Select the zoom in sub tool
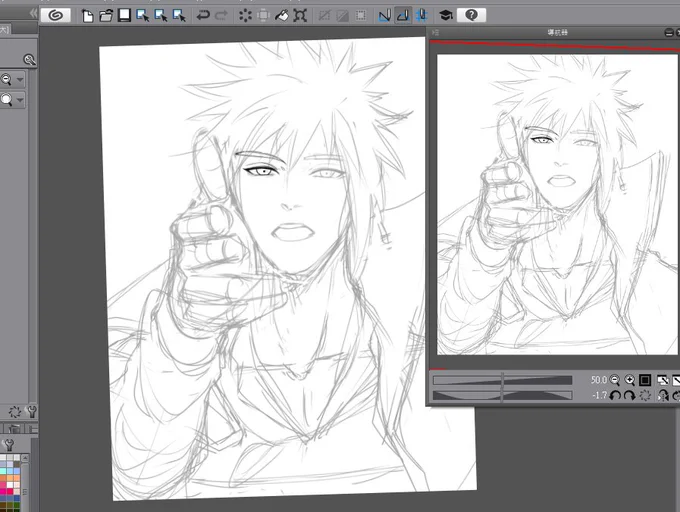680x512 pixels. pyautogui.click(x=7, y=100)
